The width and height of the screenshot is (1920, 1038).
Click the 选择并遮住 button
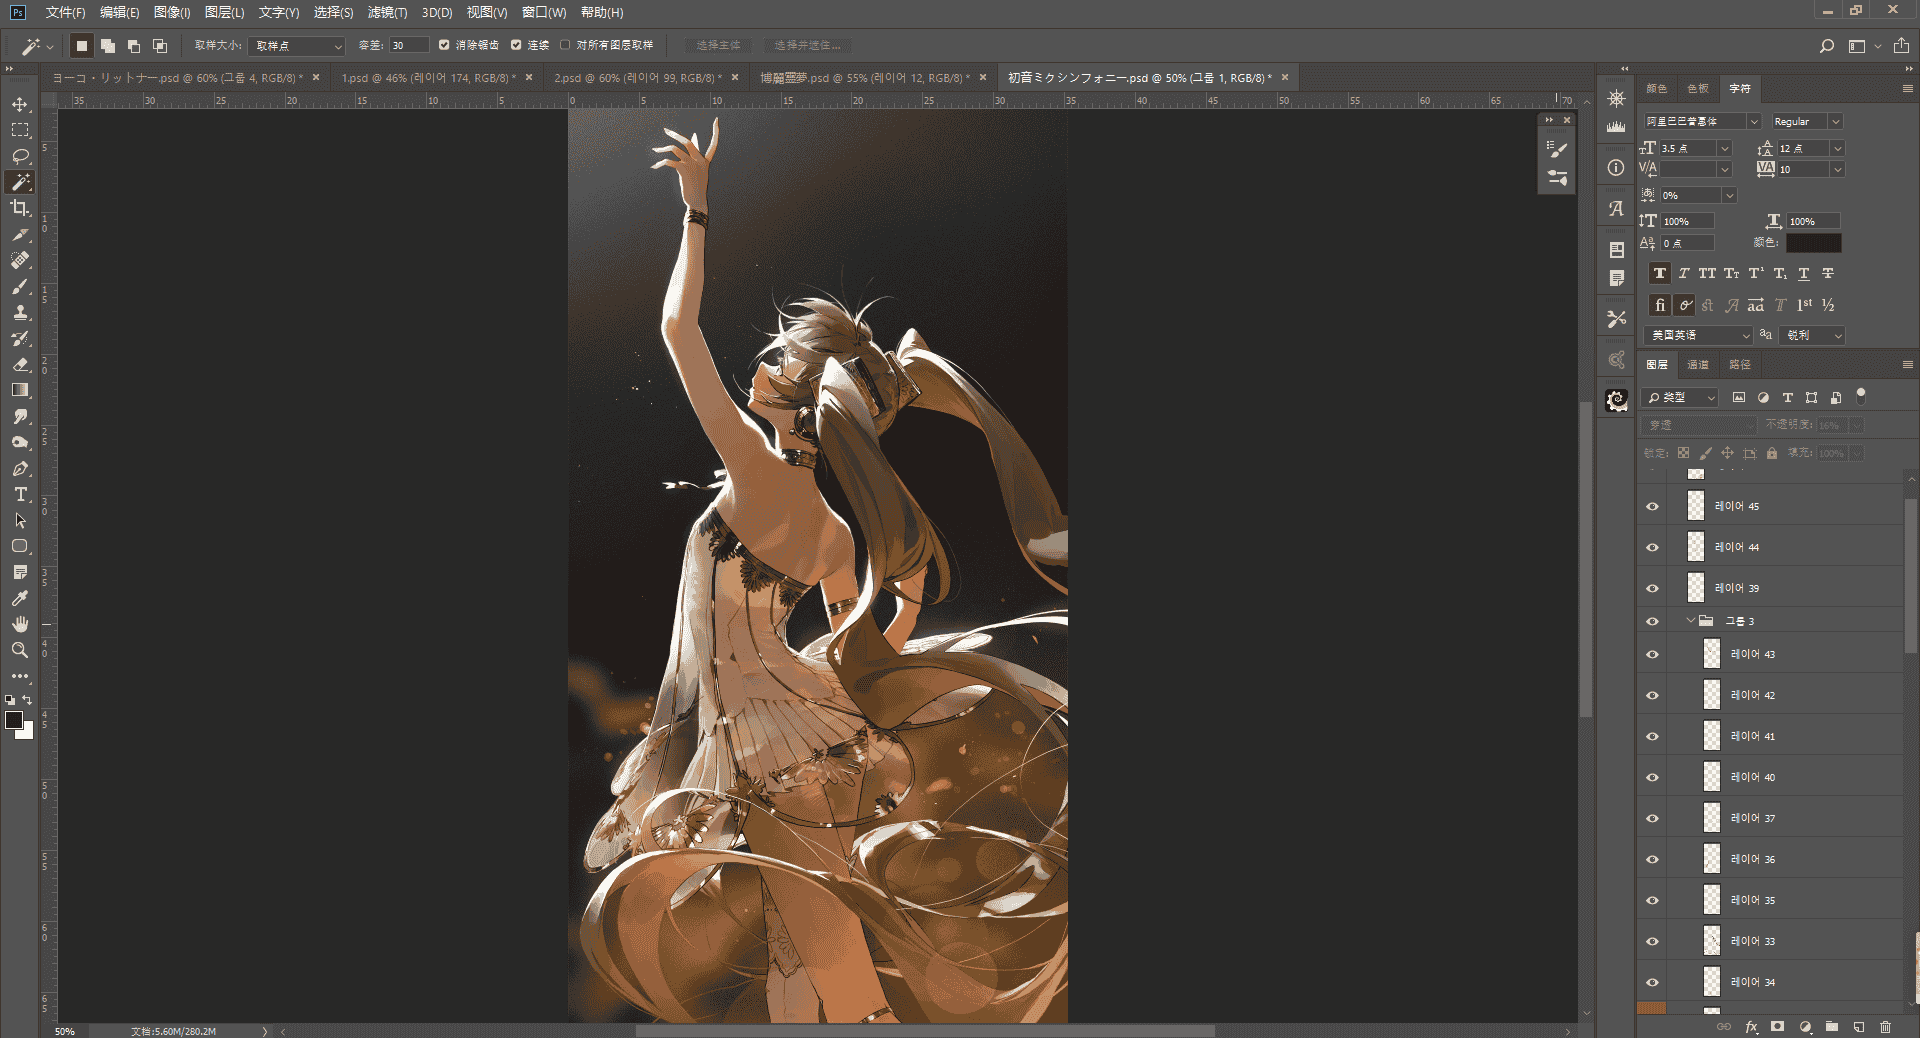pyautogui.click(x=808, y=45)
